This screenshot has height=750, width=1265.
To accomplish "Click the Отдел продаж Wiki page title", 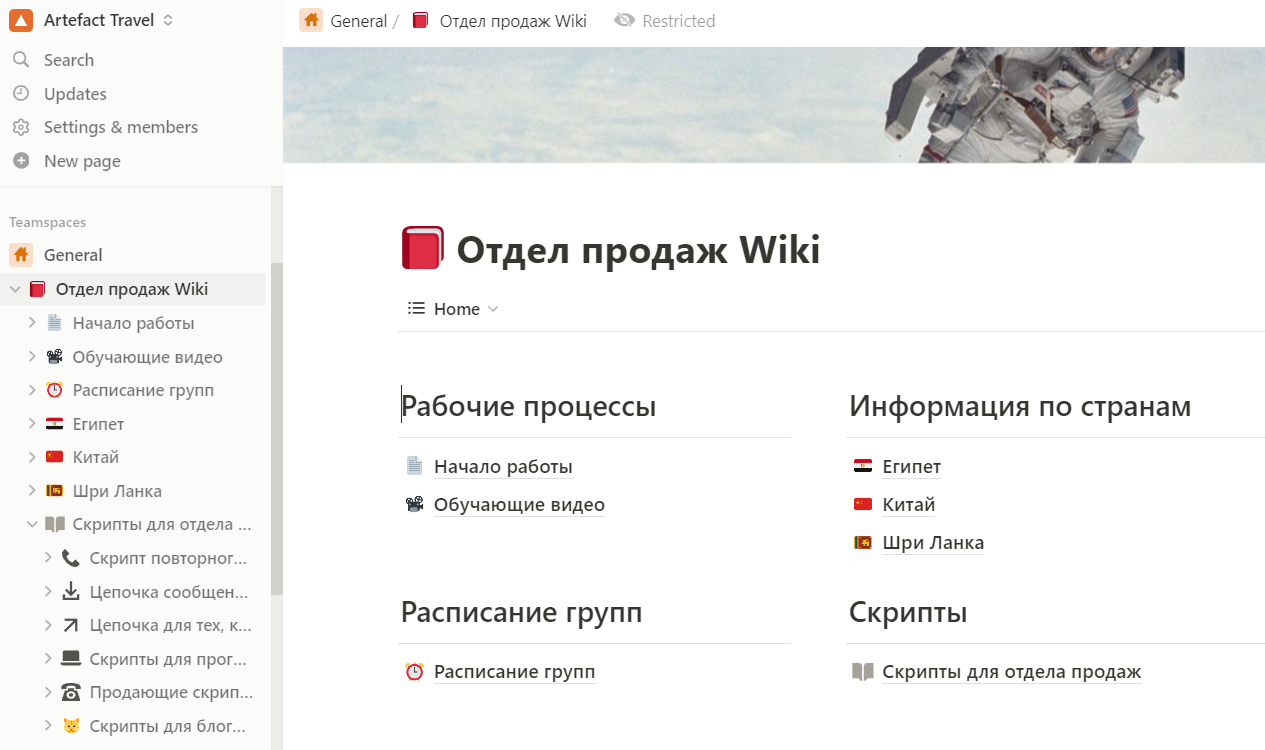I will (638, 249).
